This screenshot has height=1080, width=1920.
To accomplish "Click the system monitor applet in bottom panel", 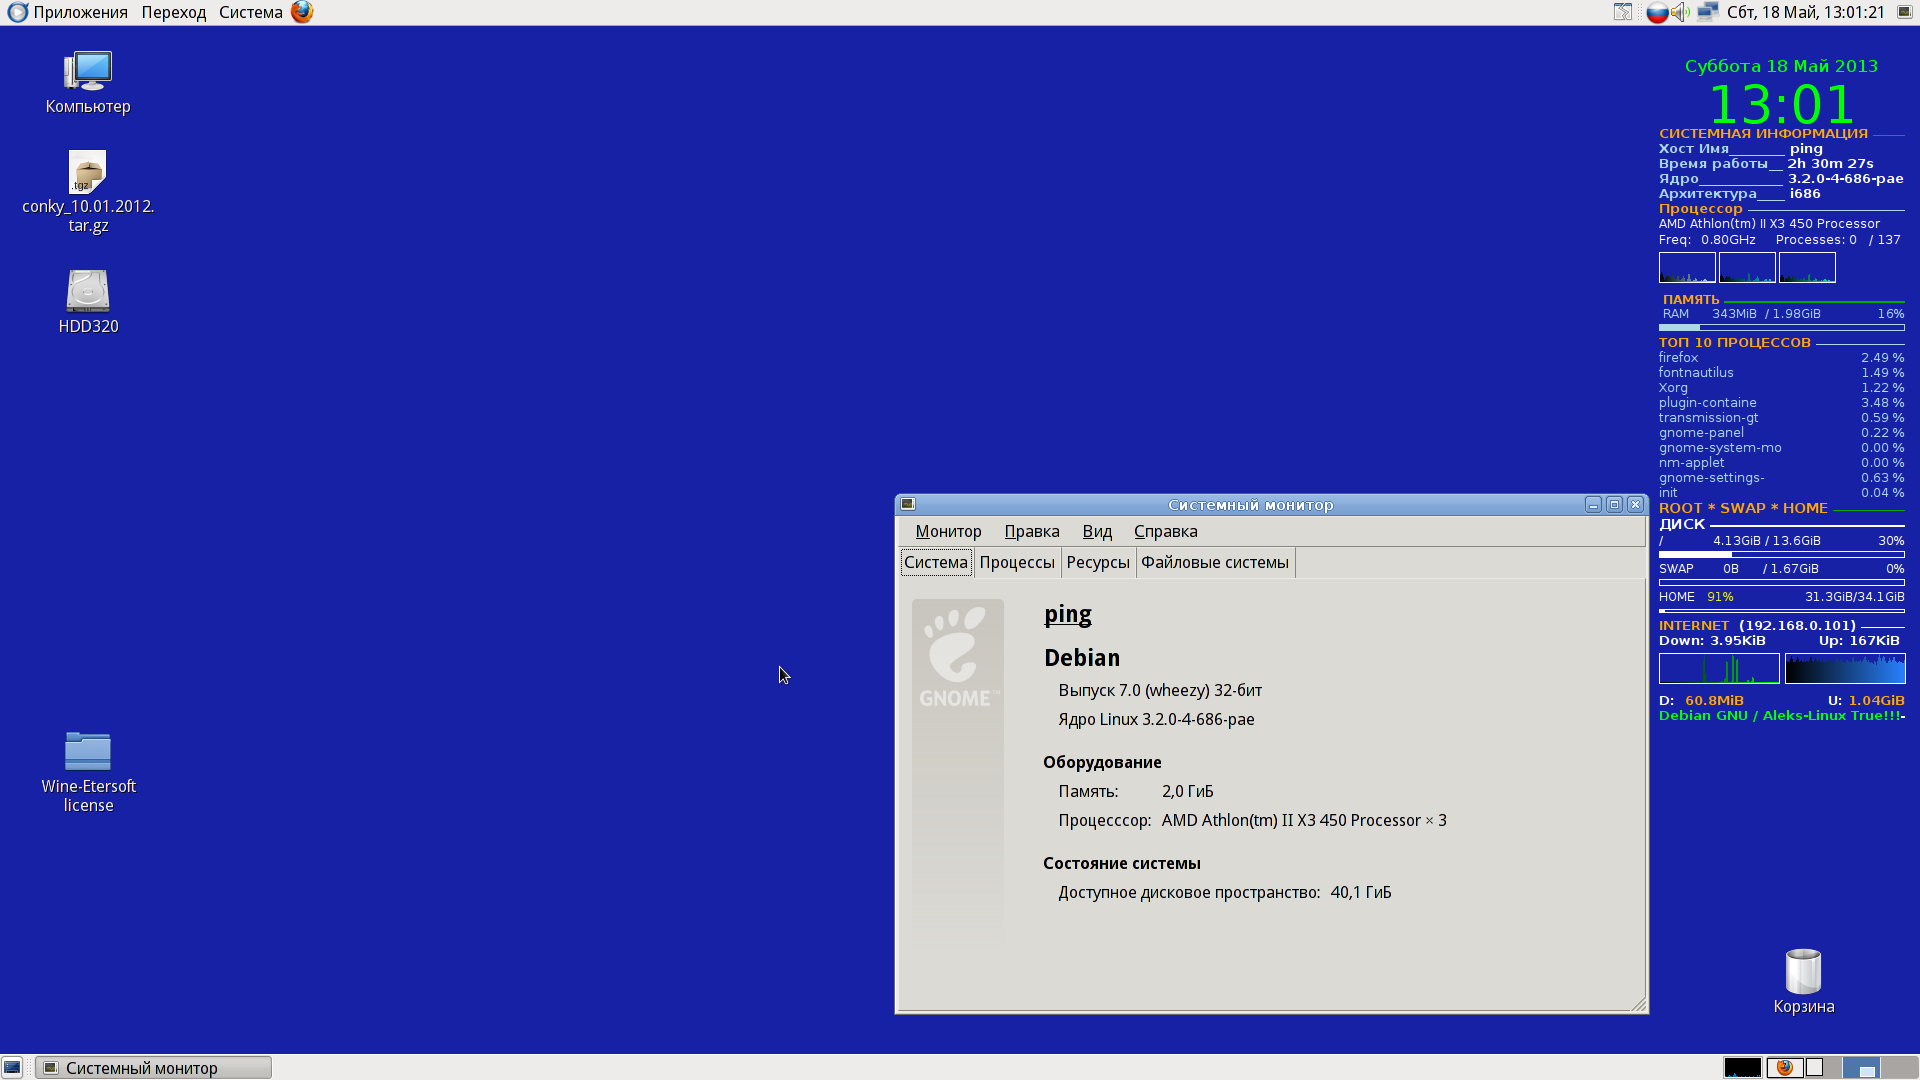I will click(x=1742, y=1068).
